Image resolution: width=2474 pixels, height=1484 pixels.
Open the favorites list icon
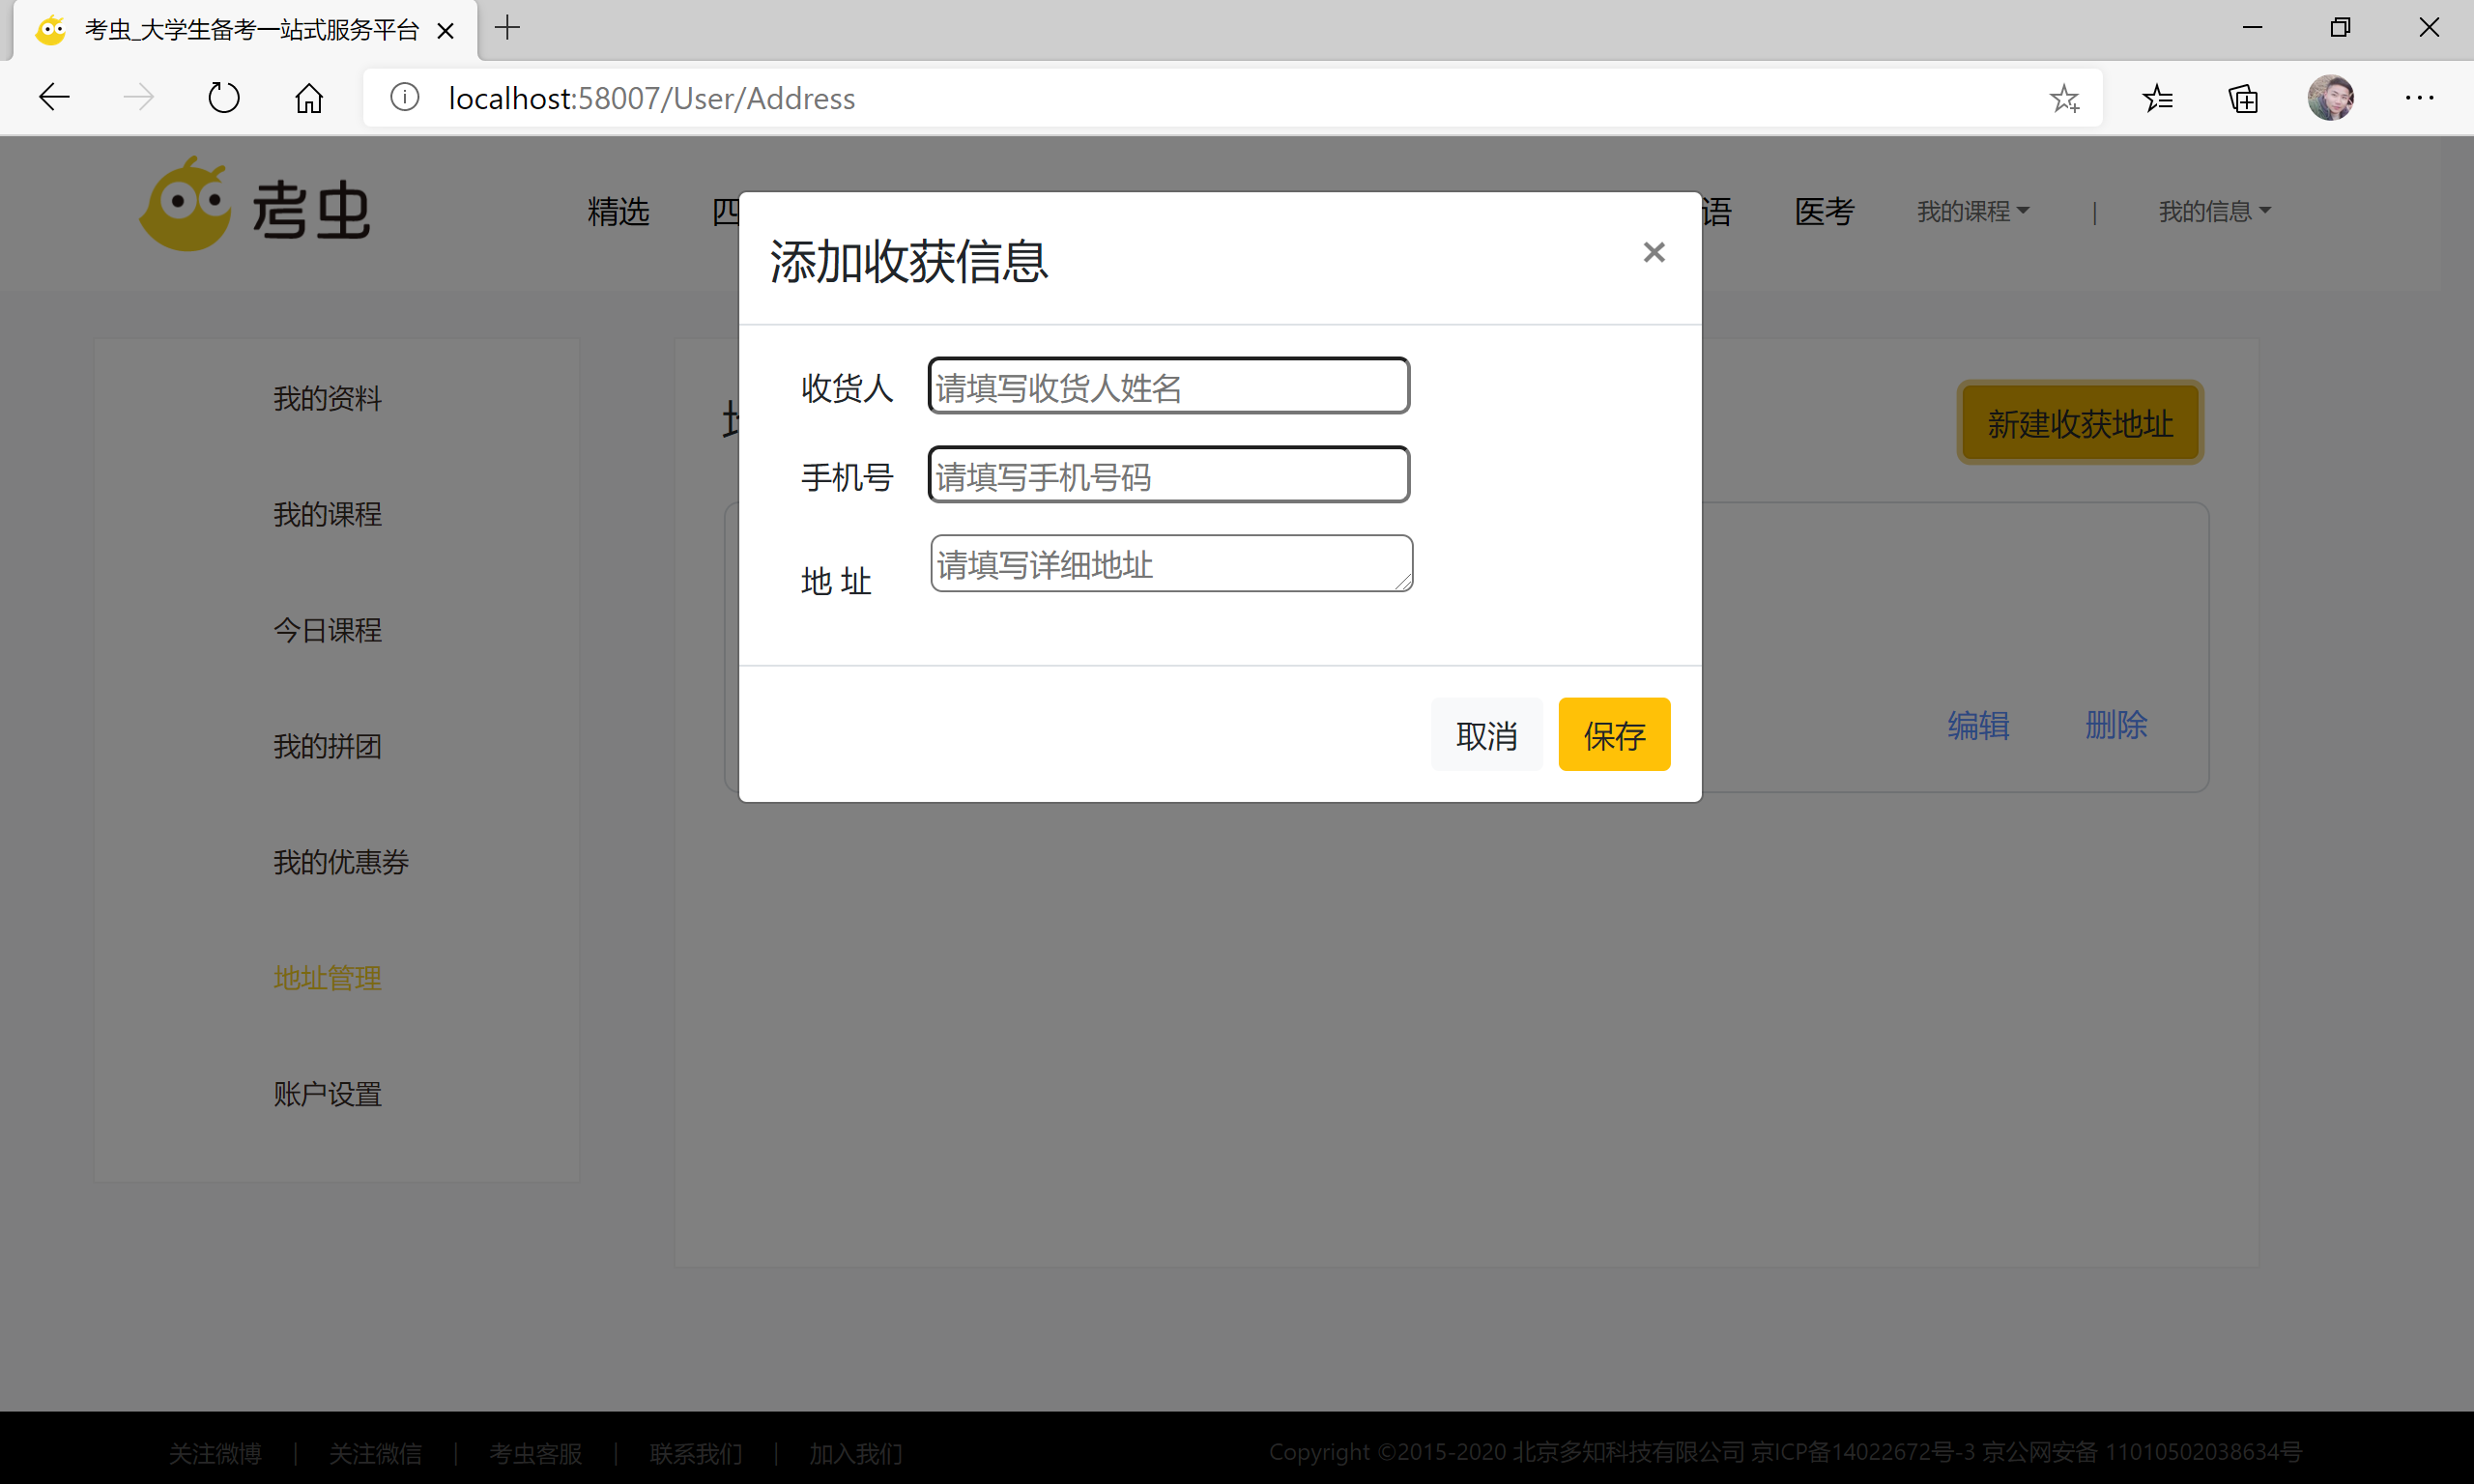click(2157, 98)
